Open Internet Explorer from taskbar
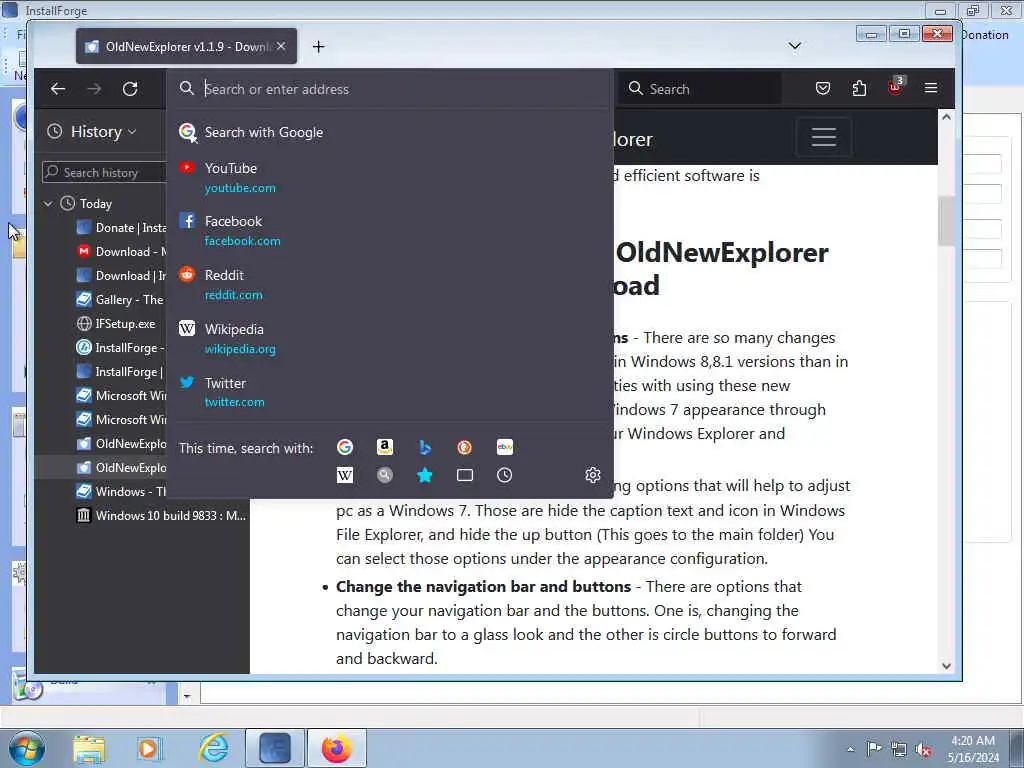The image size is (1024, 768). 214,748
